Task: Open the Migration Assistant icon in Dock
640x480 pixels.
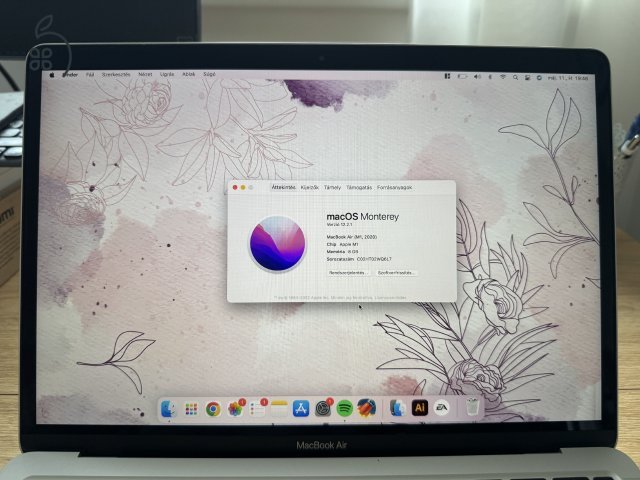Action: (x=397, y=408)
